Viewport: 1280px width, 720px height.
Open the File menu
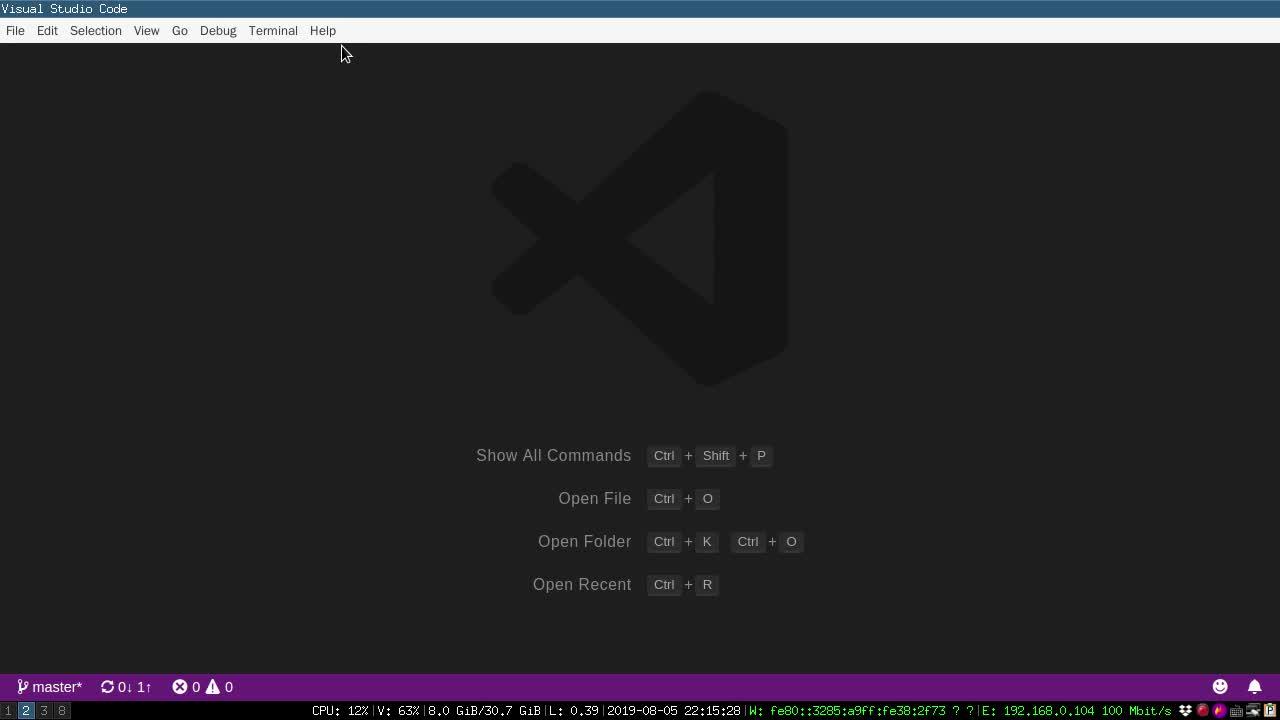click(15, 30)
